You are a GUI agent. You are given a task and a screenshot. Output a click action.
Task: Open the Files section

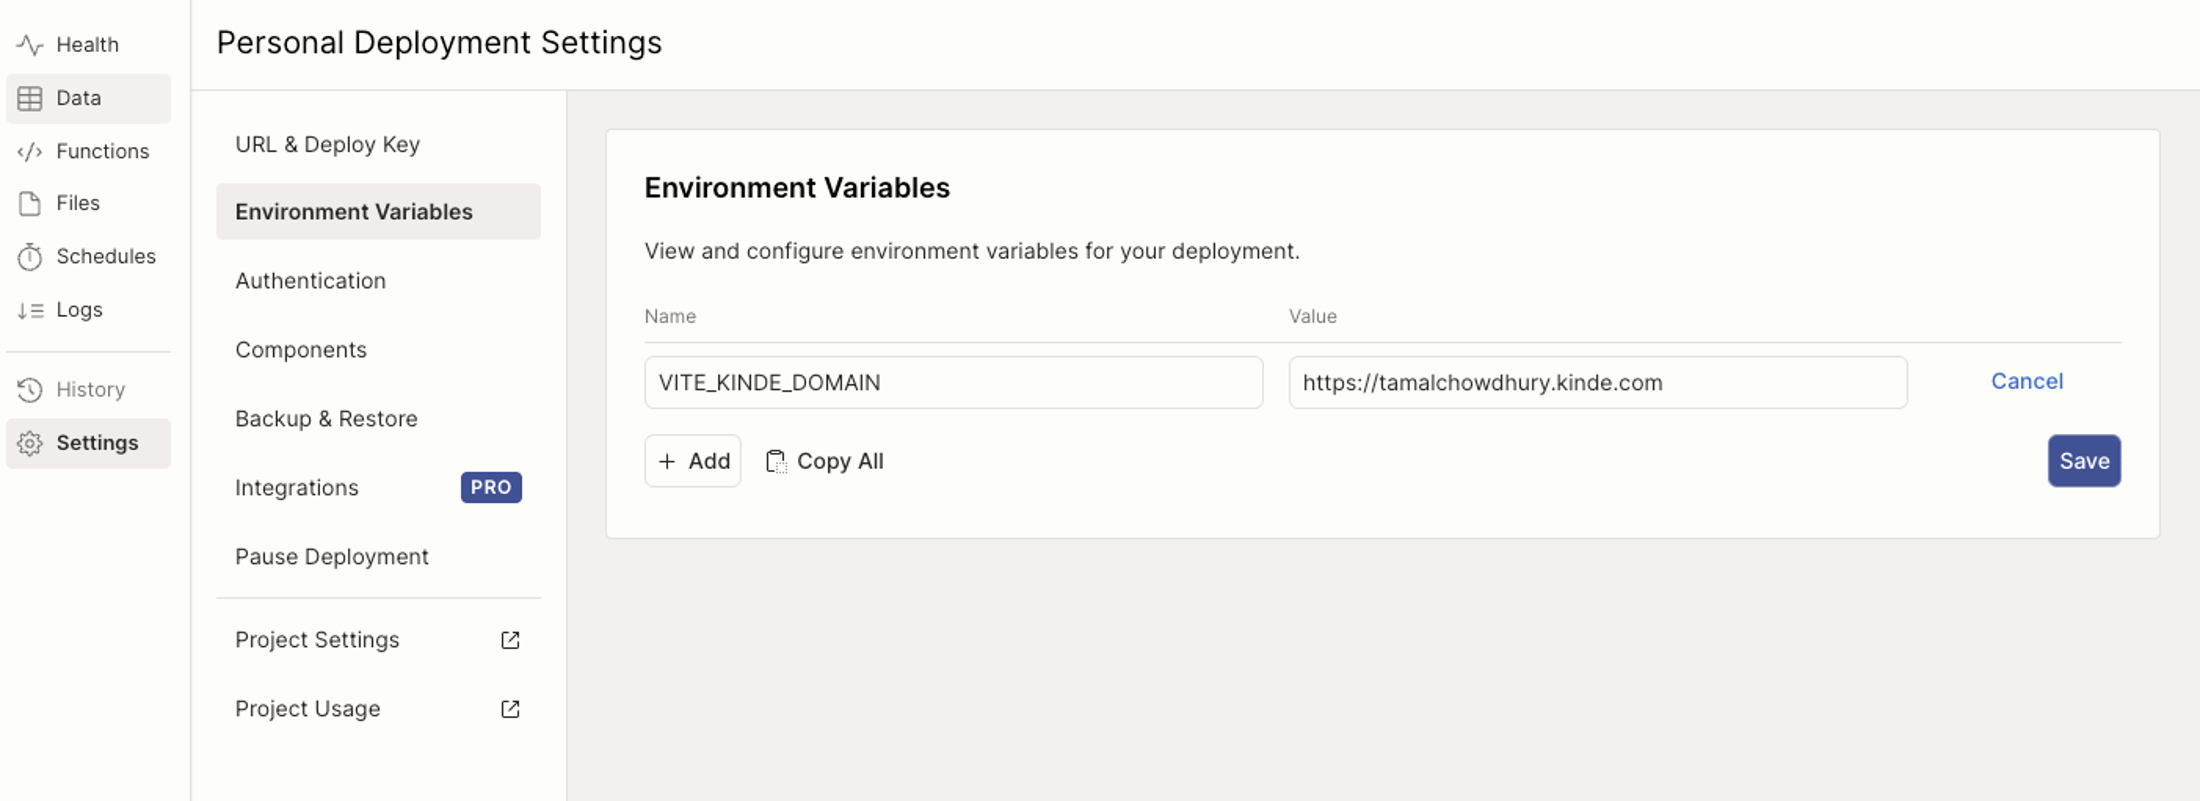pyautogui.click(x=88, y=203)
